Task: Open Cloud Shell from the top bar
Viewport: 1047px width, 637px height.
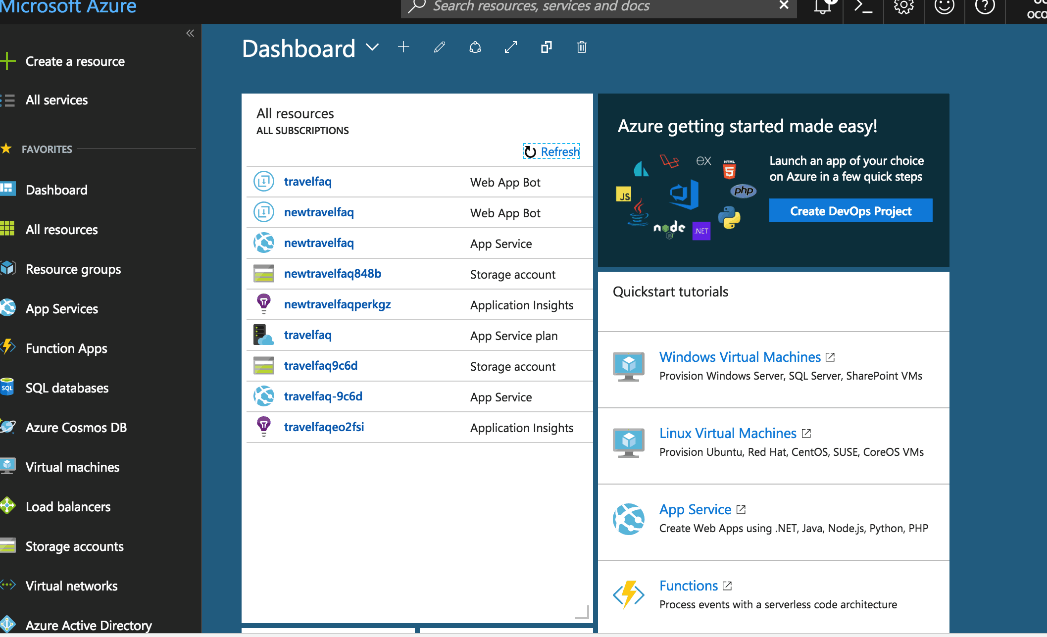Action: pyautogui.click(x=863, y=7)
